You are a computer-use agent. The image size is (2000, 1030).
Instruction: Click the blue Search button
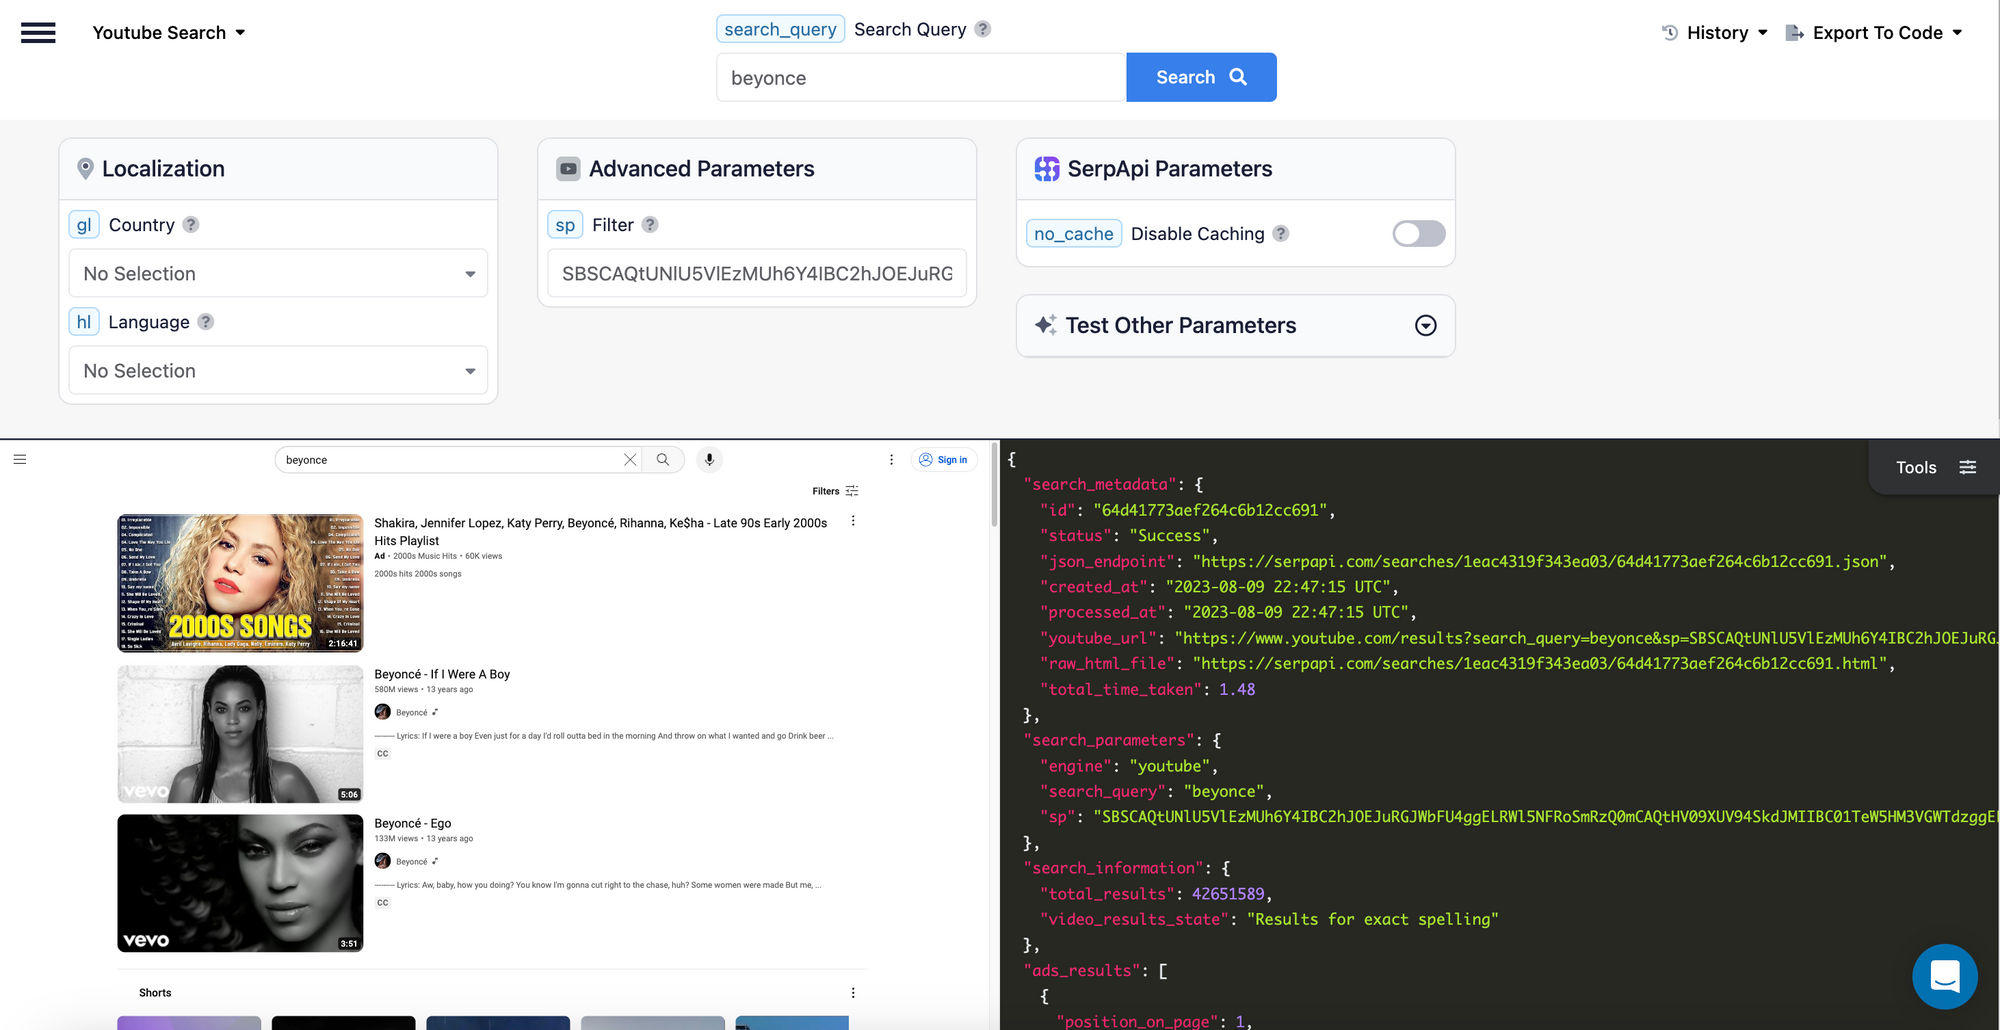tap(1201, 77)
